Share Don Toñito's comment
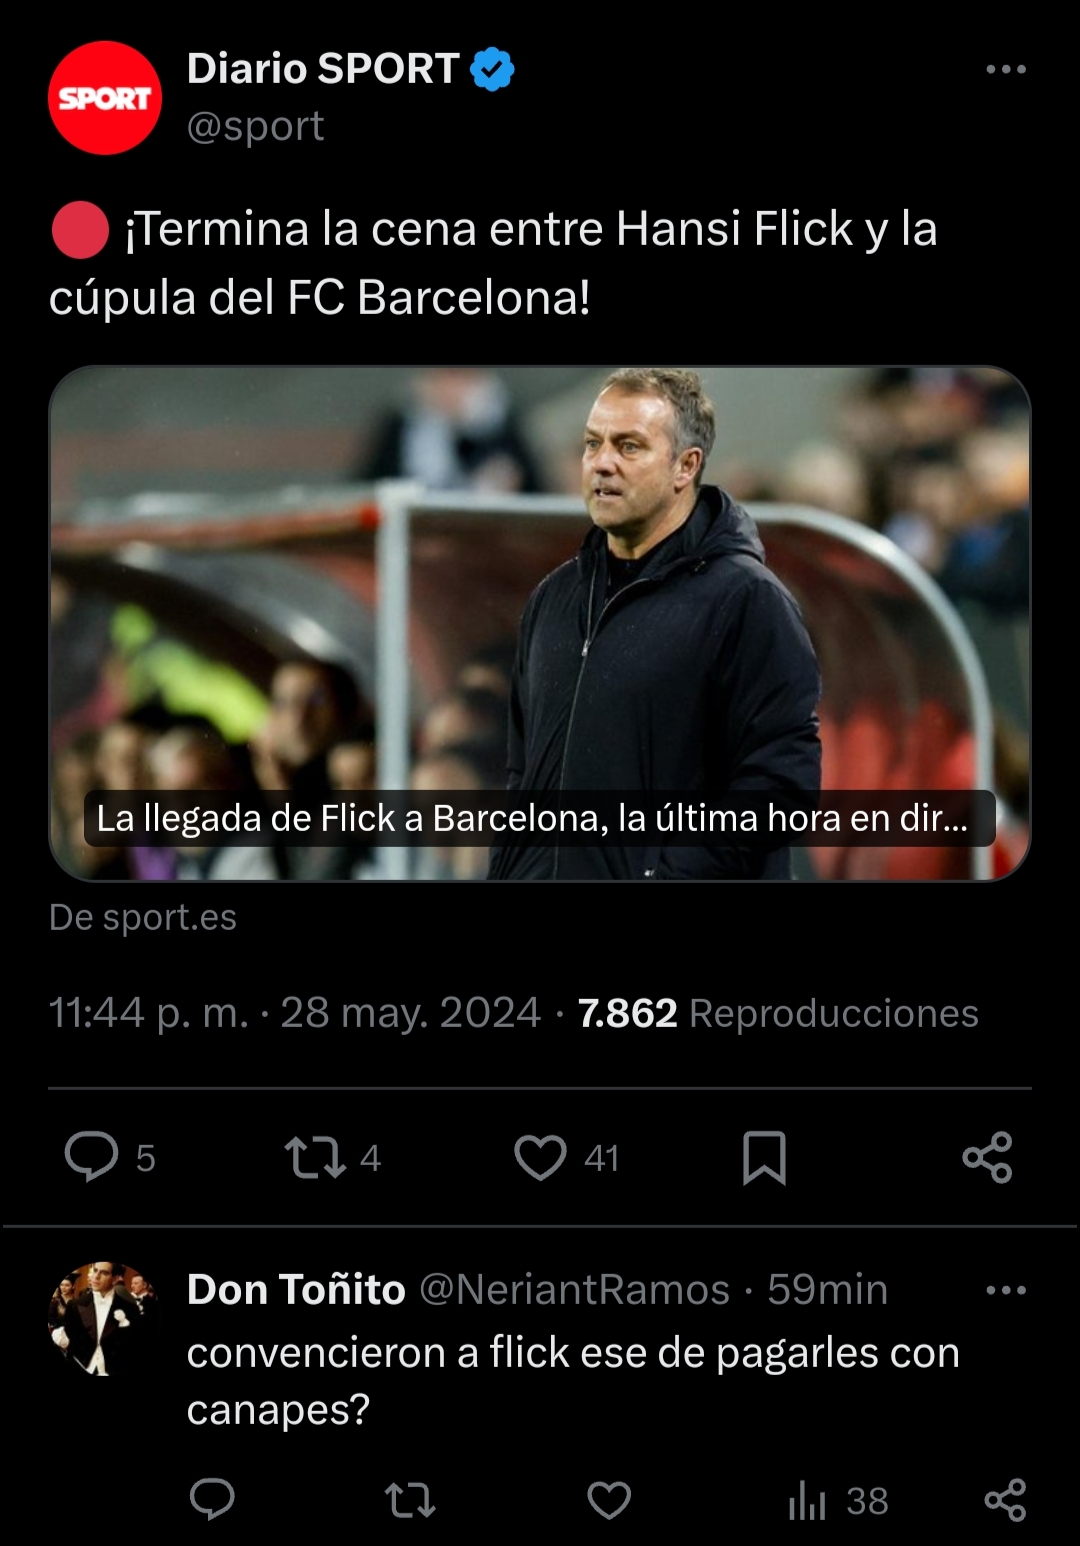Image resolution: width=1080 pixels, height=1546 pixels. [x=1005, y=1500]
